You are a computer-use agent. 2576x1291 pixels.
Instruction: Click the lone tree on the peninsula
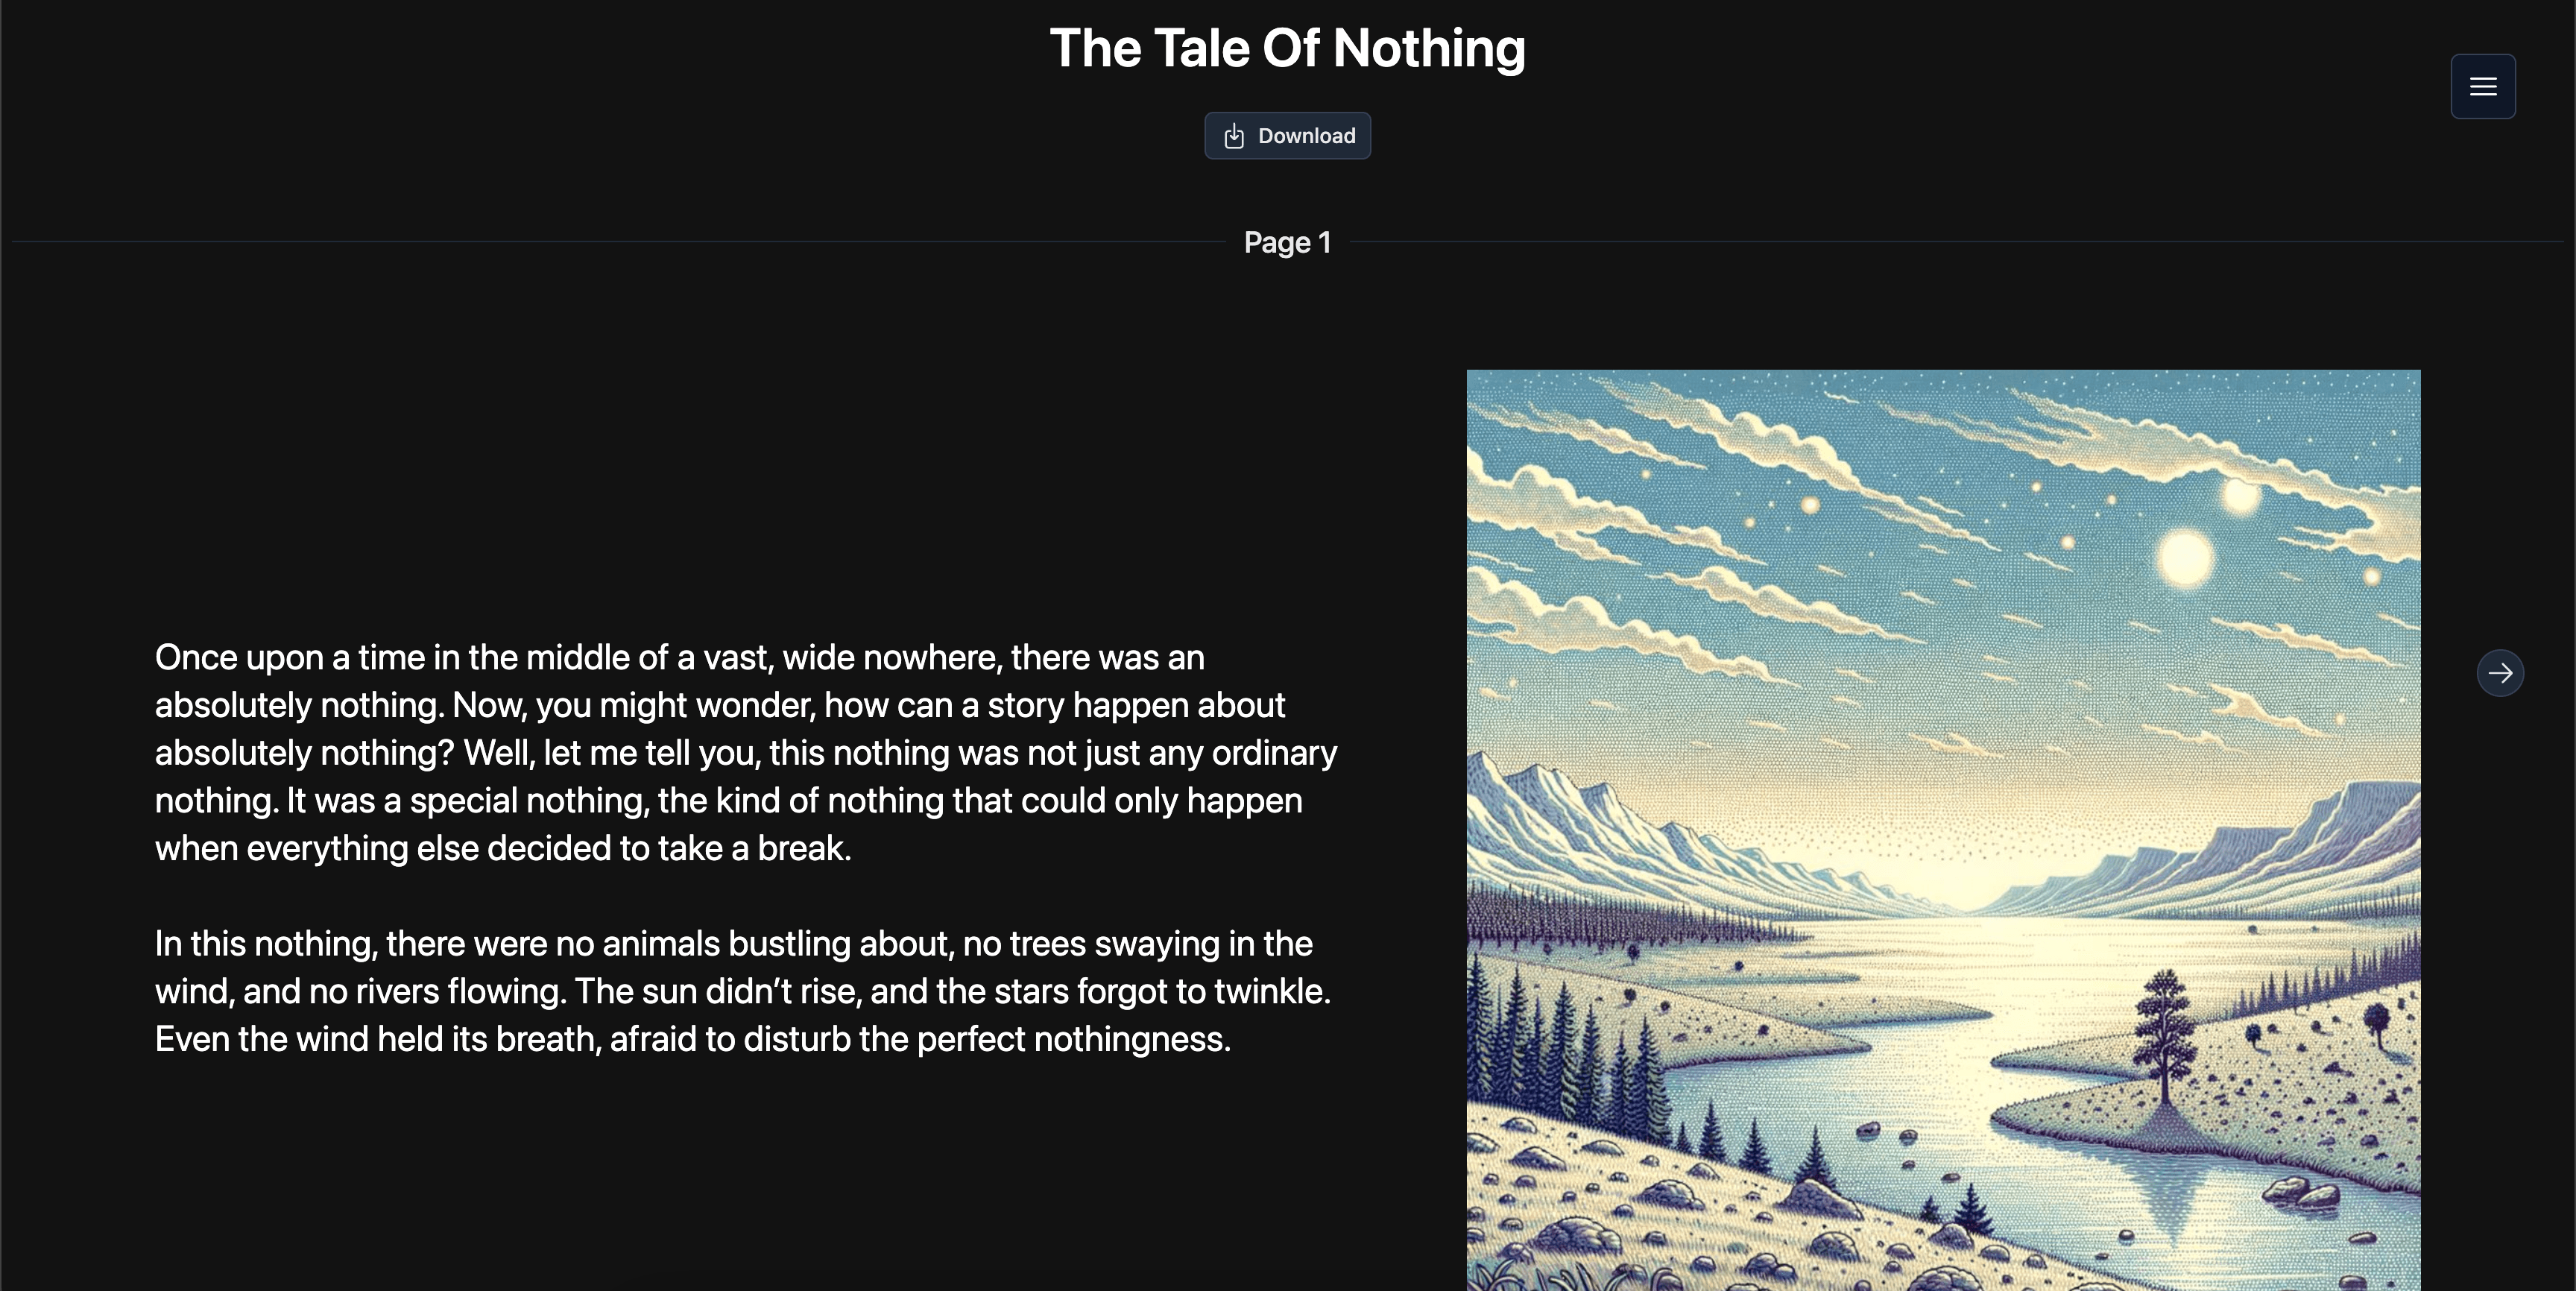[2164, 1040]
